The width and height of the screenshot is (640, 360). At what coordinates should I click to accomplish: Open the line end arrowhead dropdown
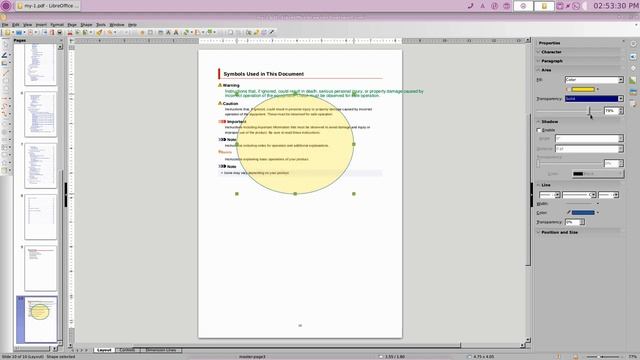608,195
